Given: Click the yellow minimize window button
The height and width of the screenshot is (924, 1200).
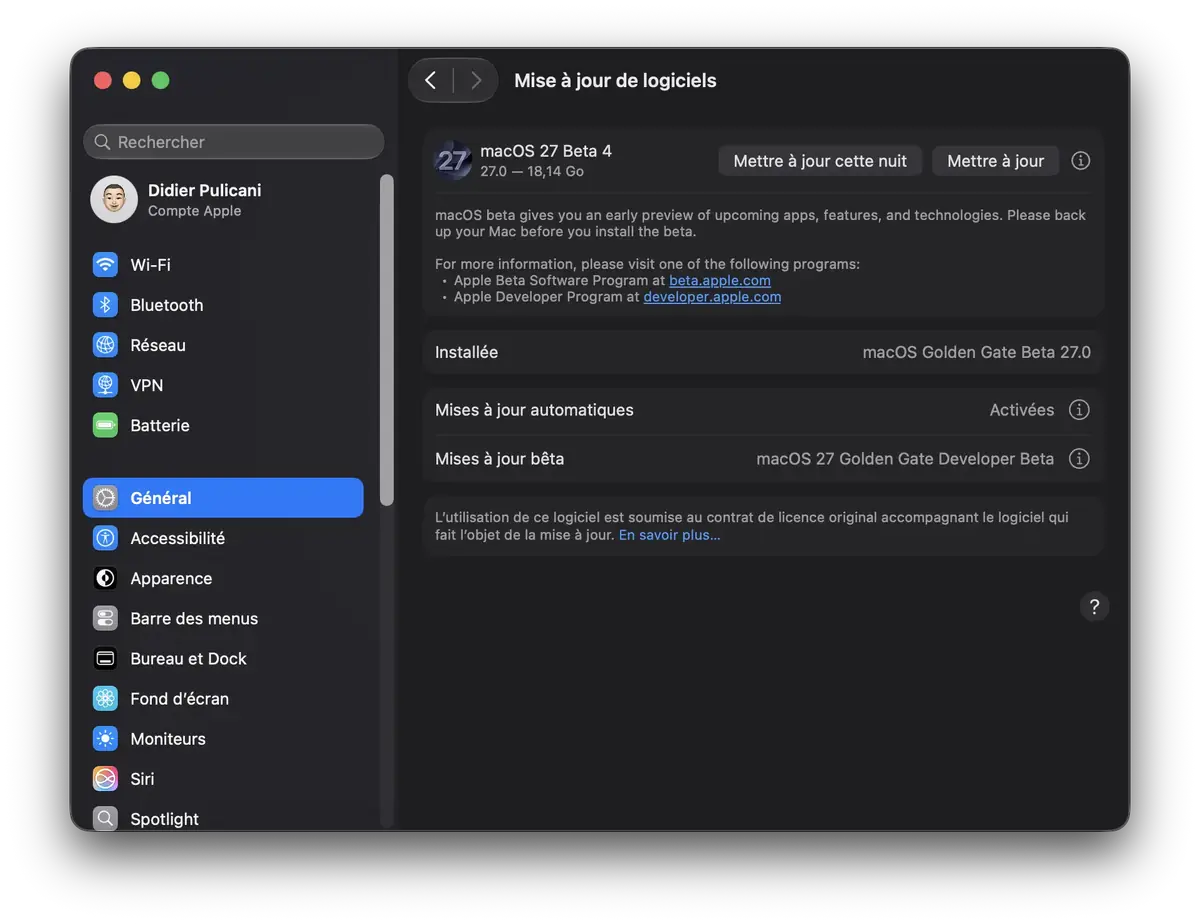Looking at the screenshot, I should click(131, 80).
